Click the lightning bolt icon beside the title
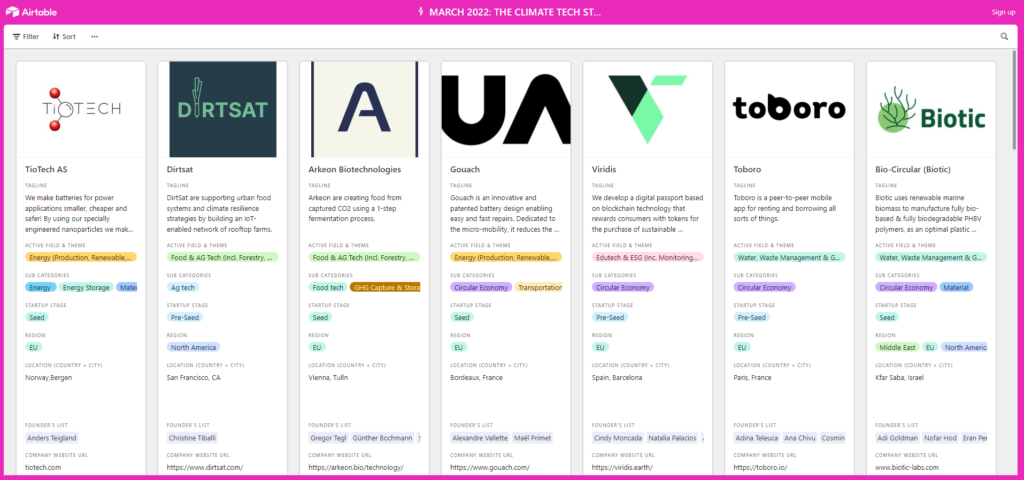 tap(421, 12)
